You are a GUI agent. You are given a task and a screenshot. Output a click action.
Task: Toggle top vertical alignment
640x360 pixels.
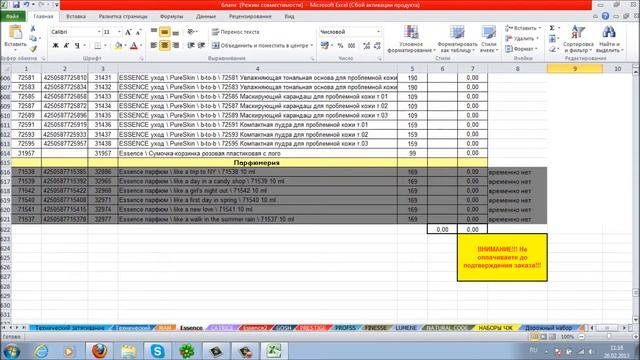[x=154, y=32]
